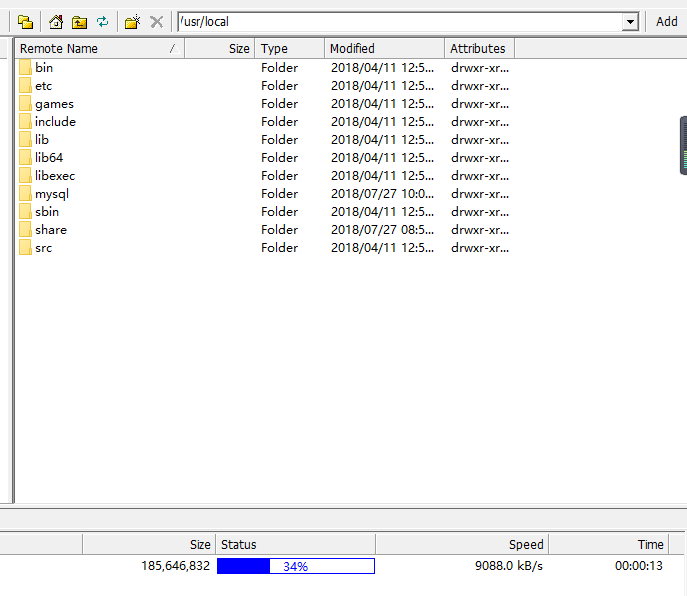Click the delete (X) toolbar icon

(156, 21)
